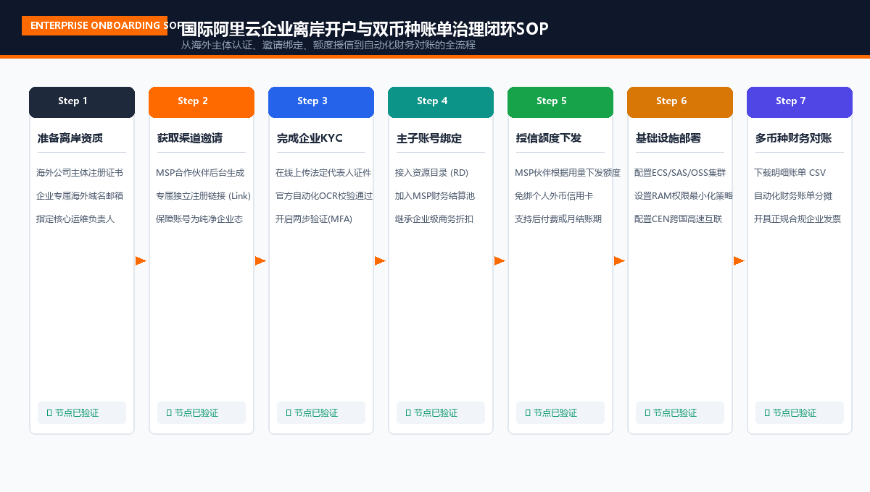Click the line MSP合作伙伴后台生成
This screenshot has width=870, height=492.
pyautogui.click(x=200, y=173)
